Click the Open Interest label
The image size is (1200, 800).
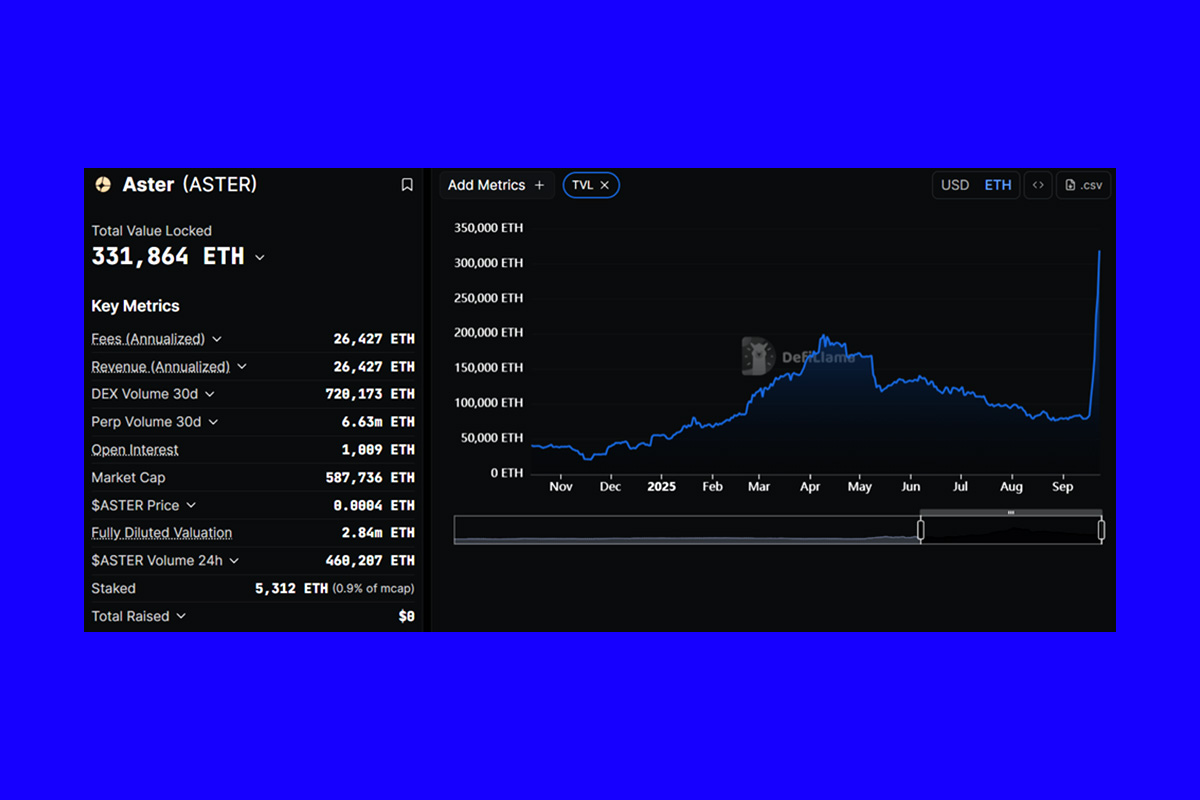point(135,450)
